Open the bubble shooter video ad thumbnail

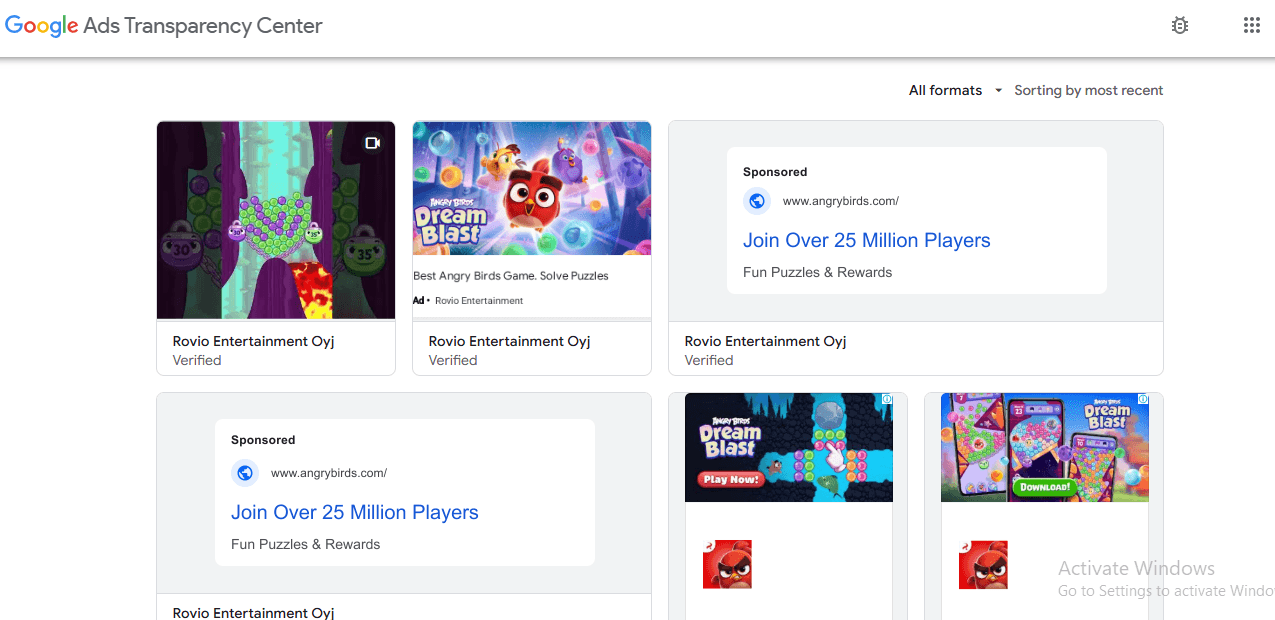click(276, 220)
